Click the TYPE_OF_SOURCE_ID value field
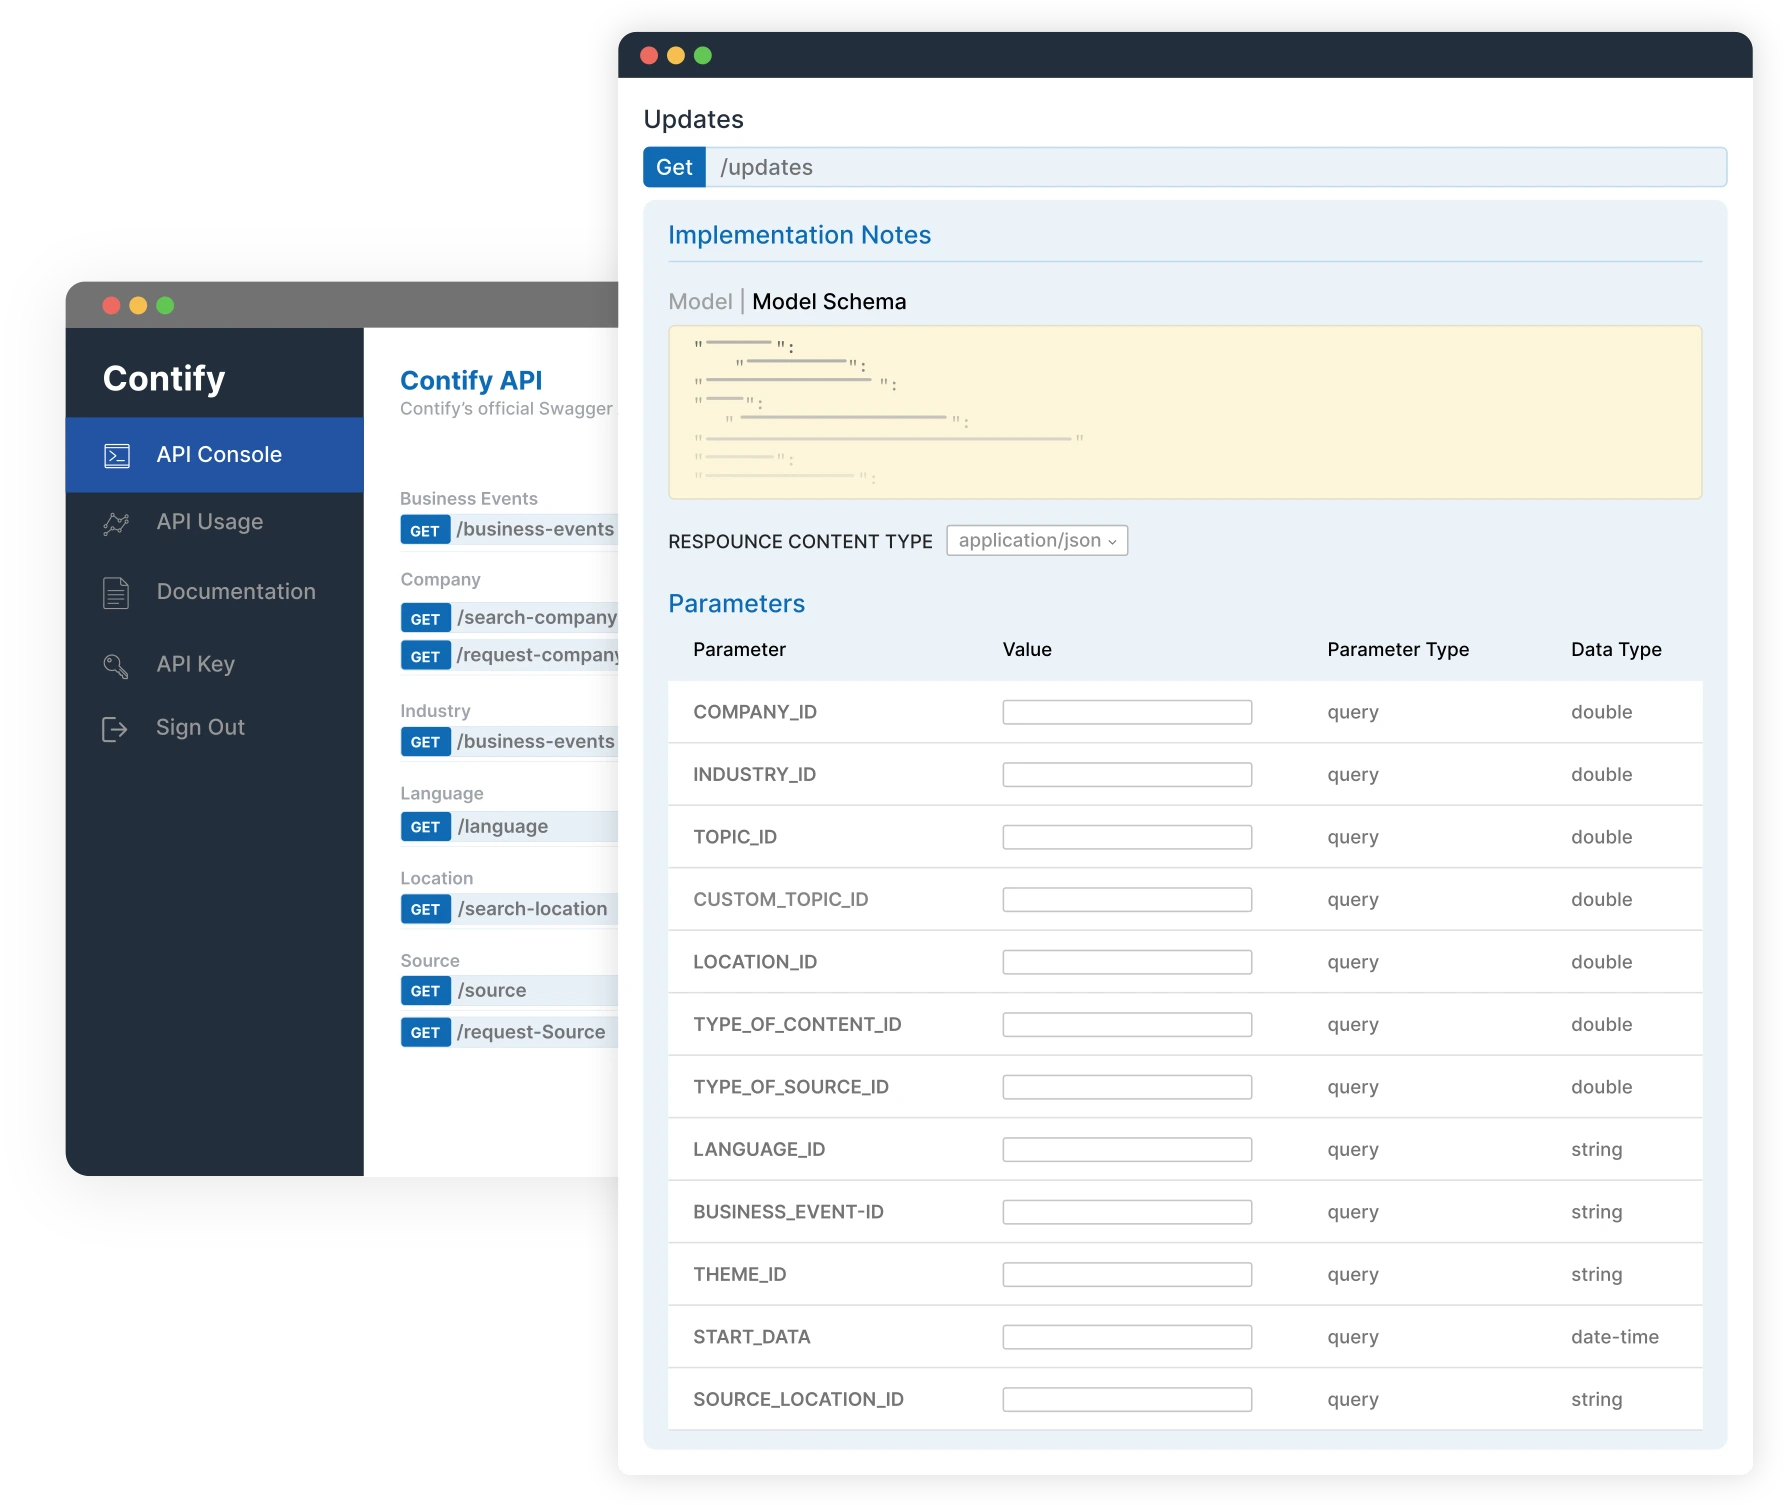The image size is (1784, 1506). coord(1127,1087)
